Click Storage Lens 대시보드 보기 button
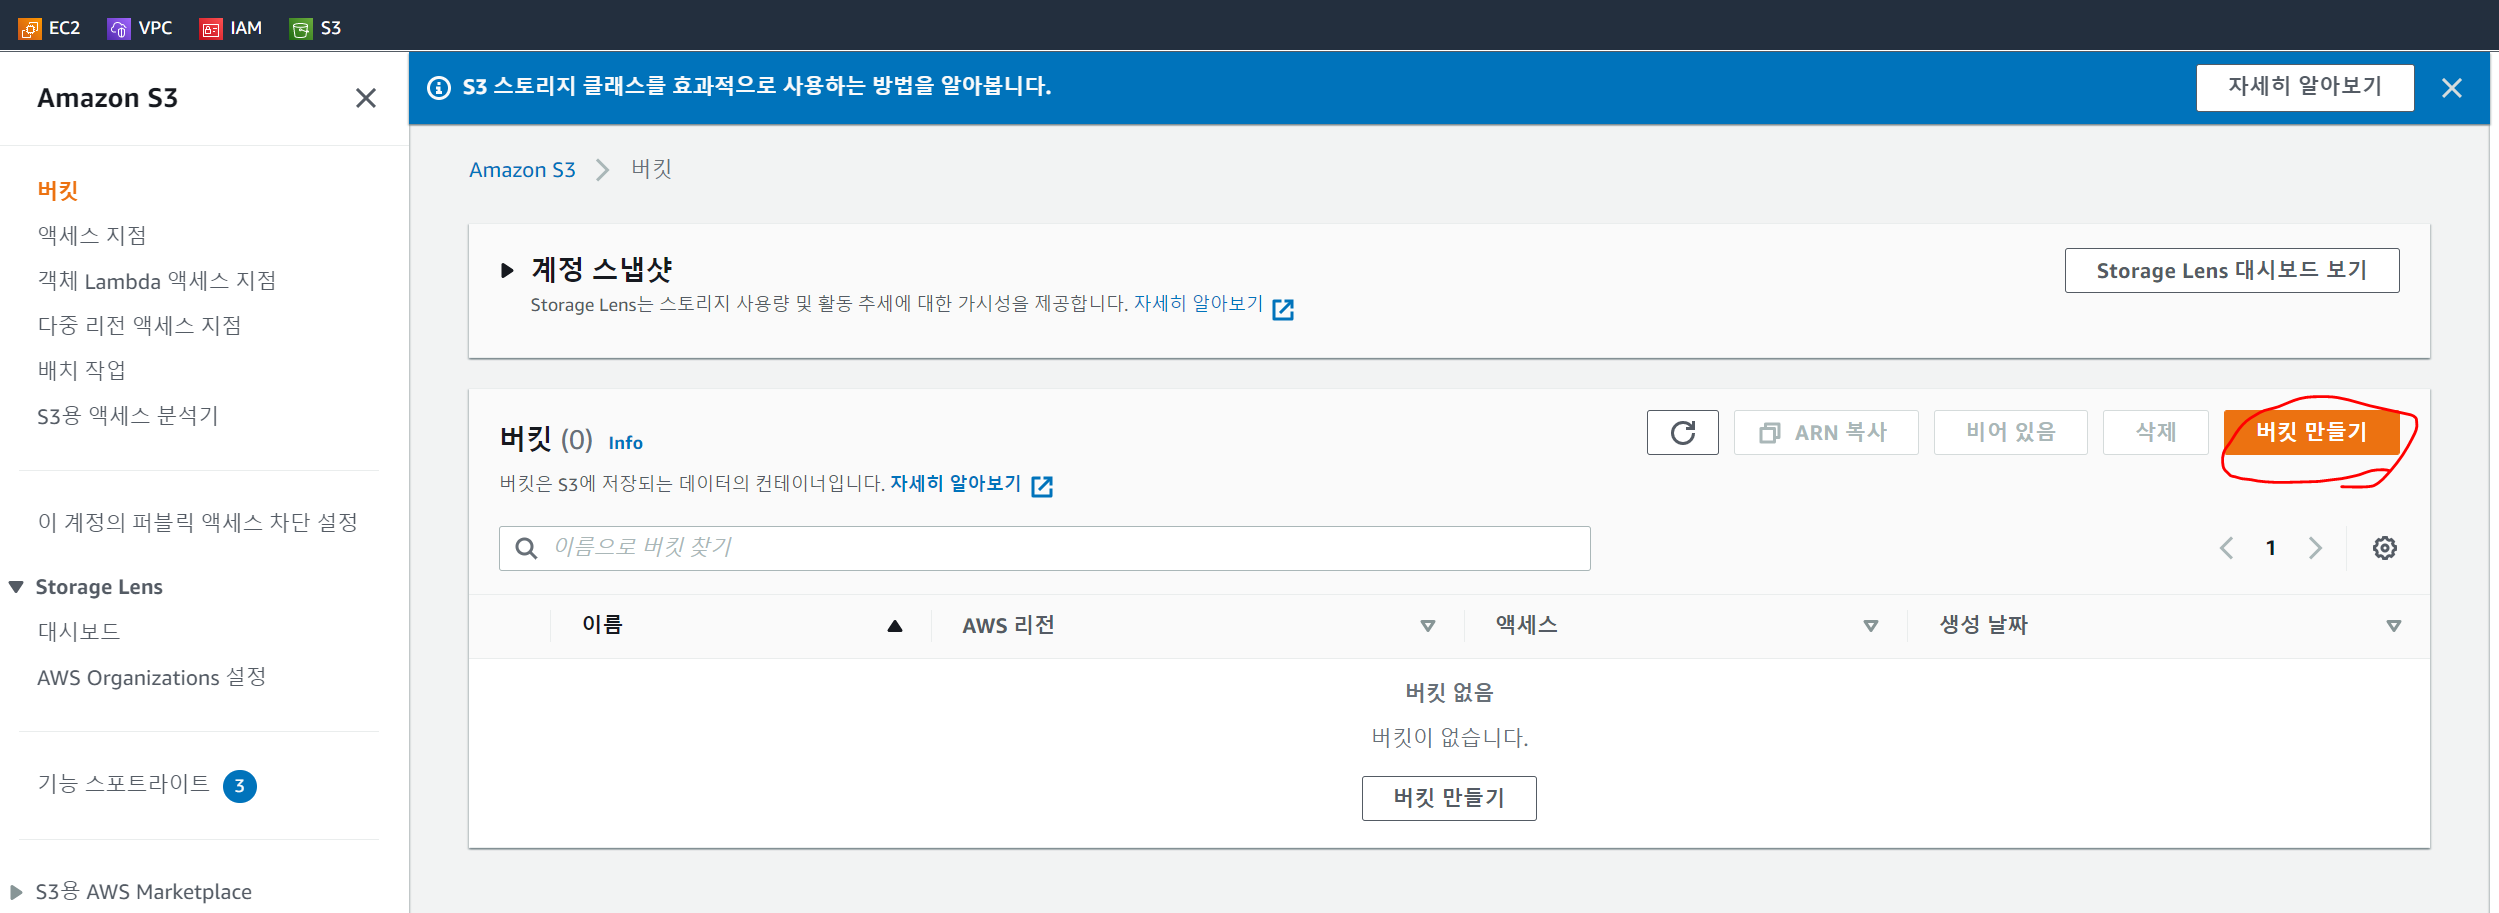 (2232, 270)
